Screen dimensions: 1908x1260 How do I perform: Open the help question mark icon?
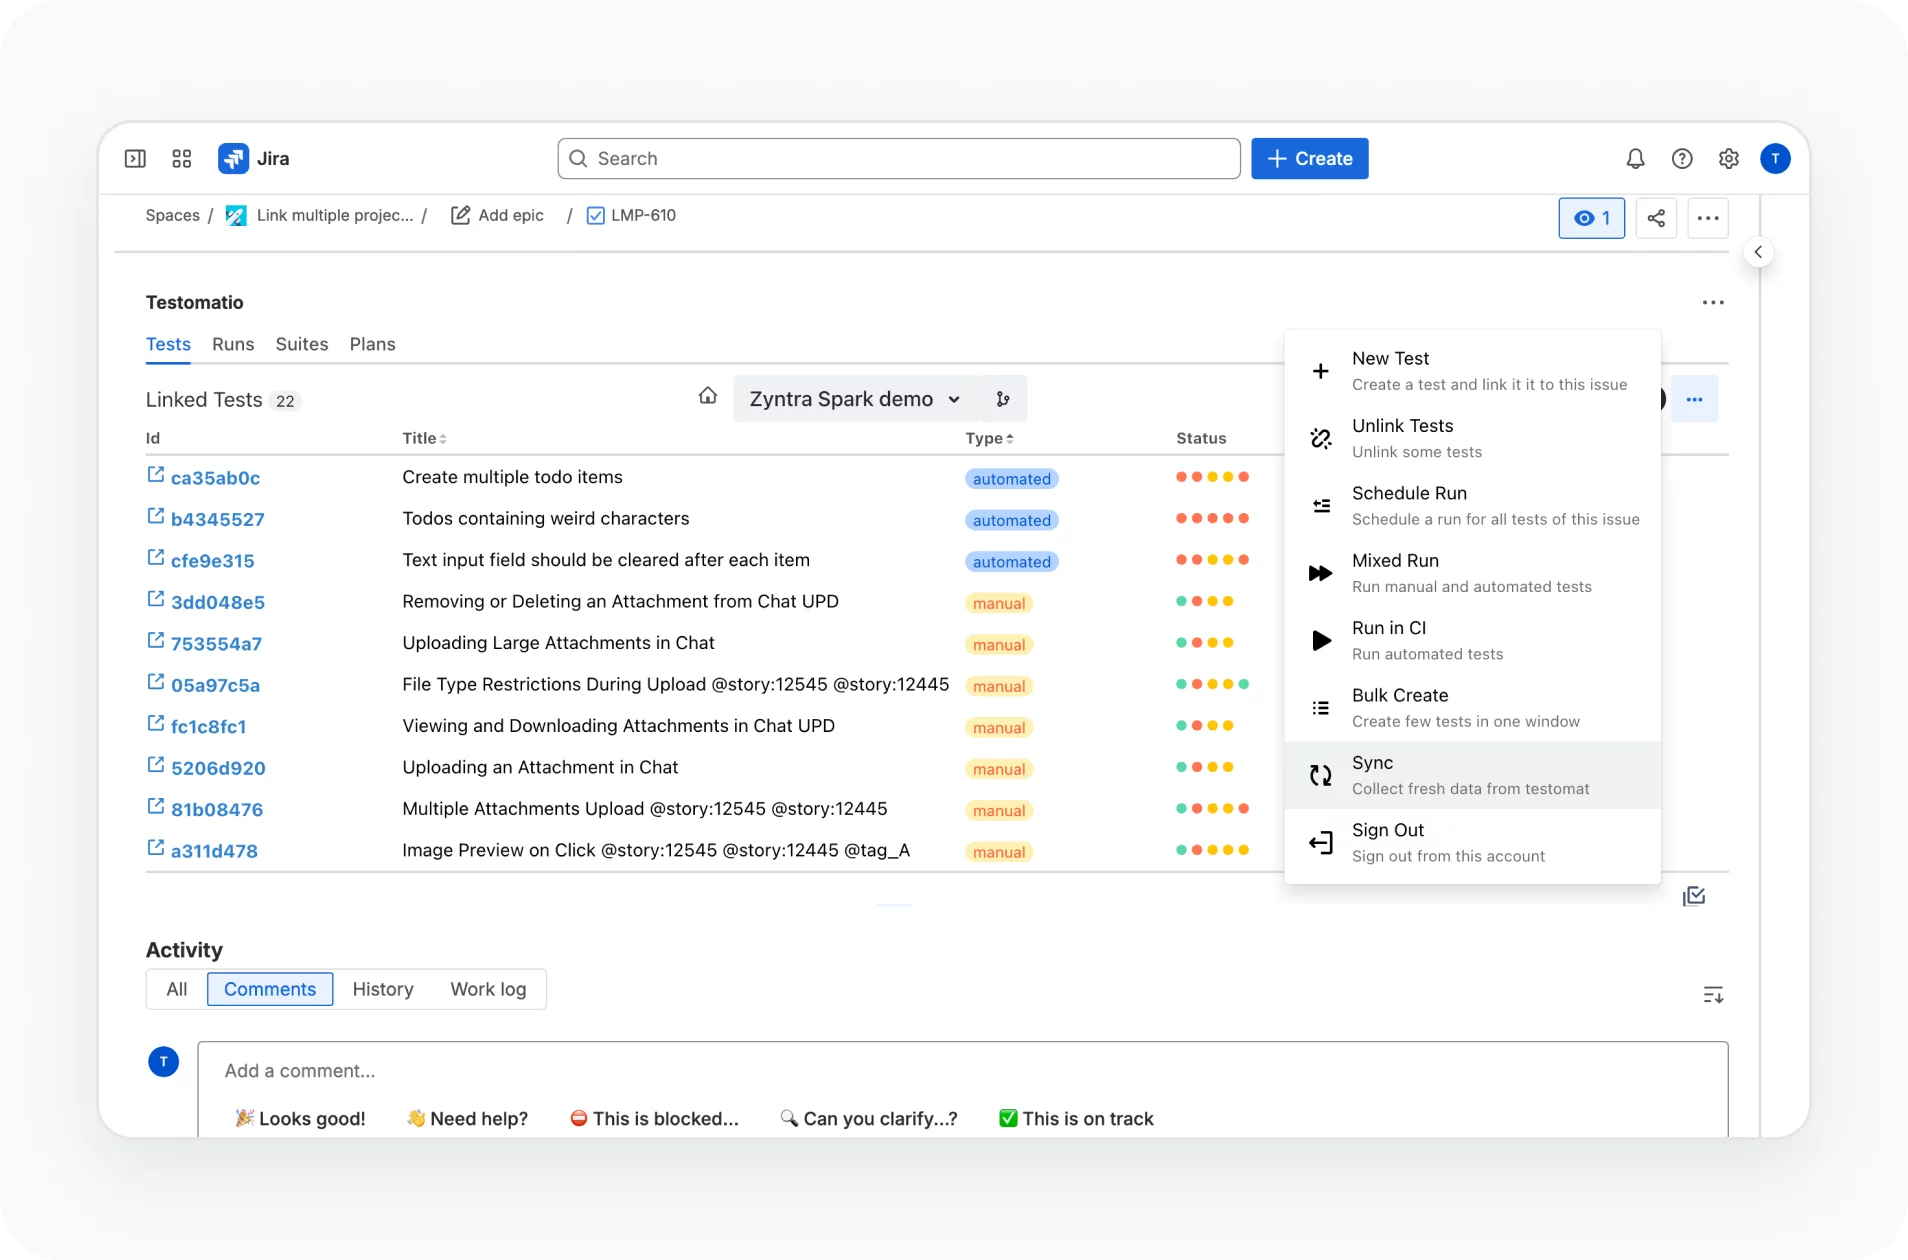pyautogui.click(x=1682, y=158)
